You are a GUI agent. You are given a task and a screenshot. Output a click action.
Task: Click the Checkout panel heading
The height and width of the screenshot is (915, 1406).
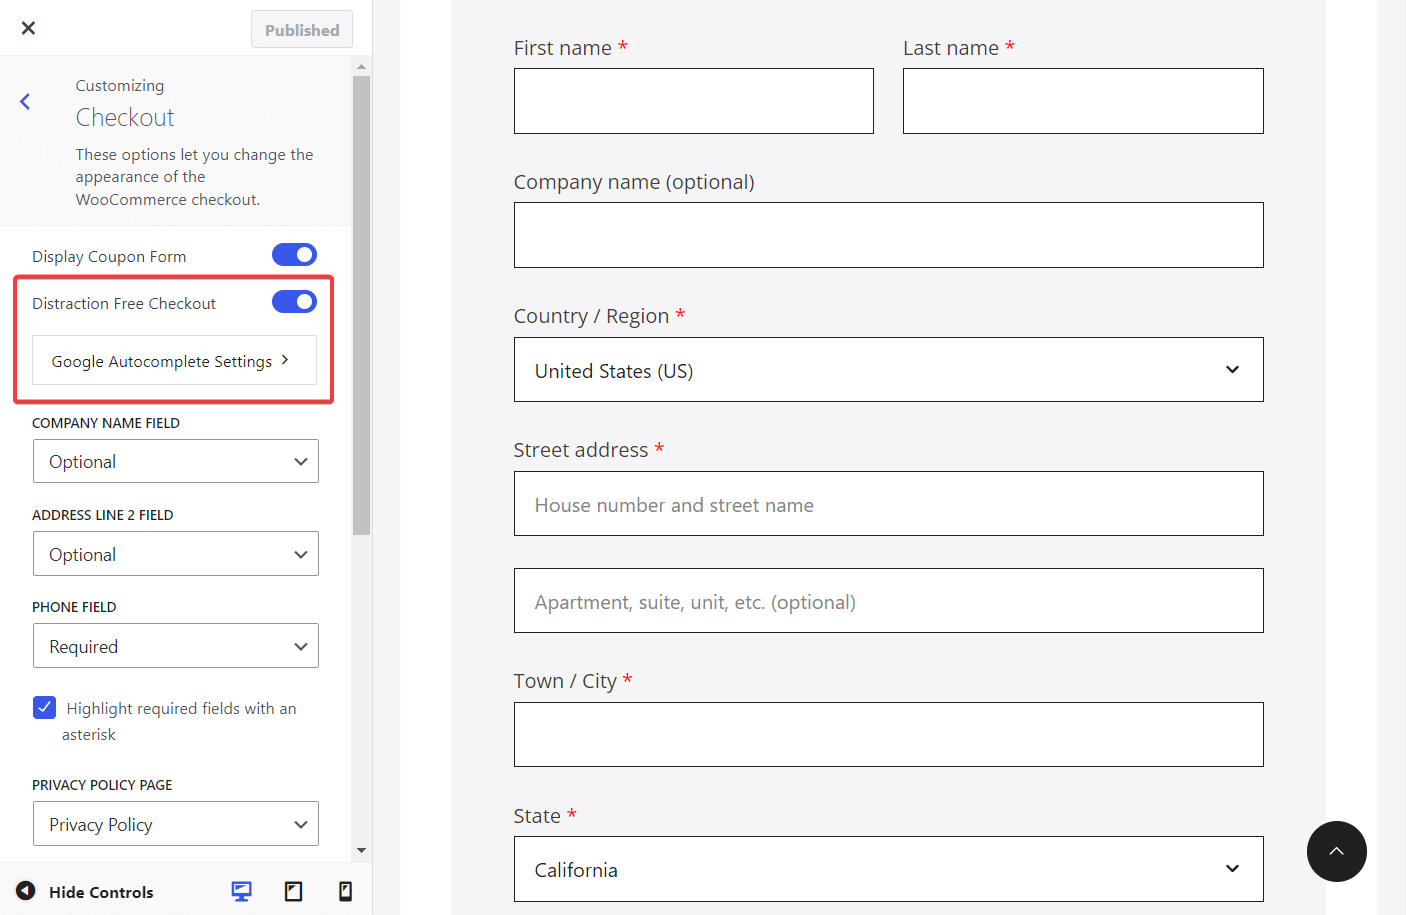coord(125,117)
